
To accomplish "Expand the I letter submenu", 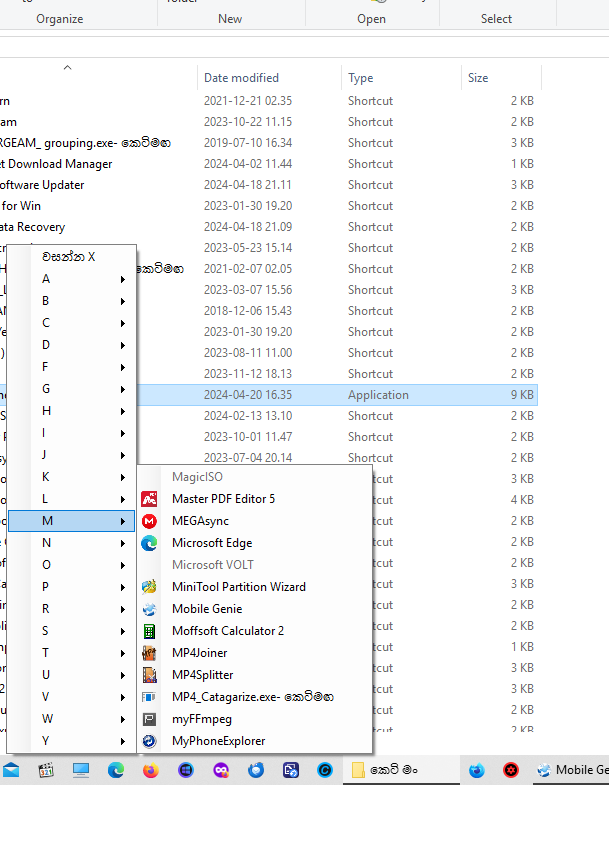I will (71, 433).
